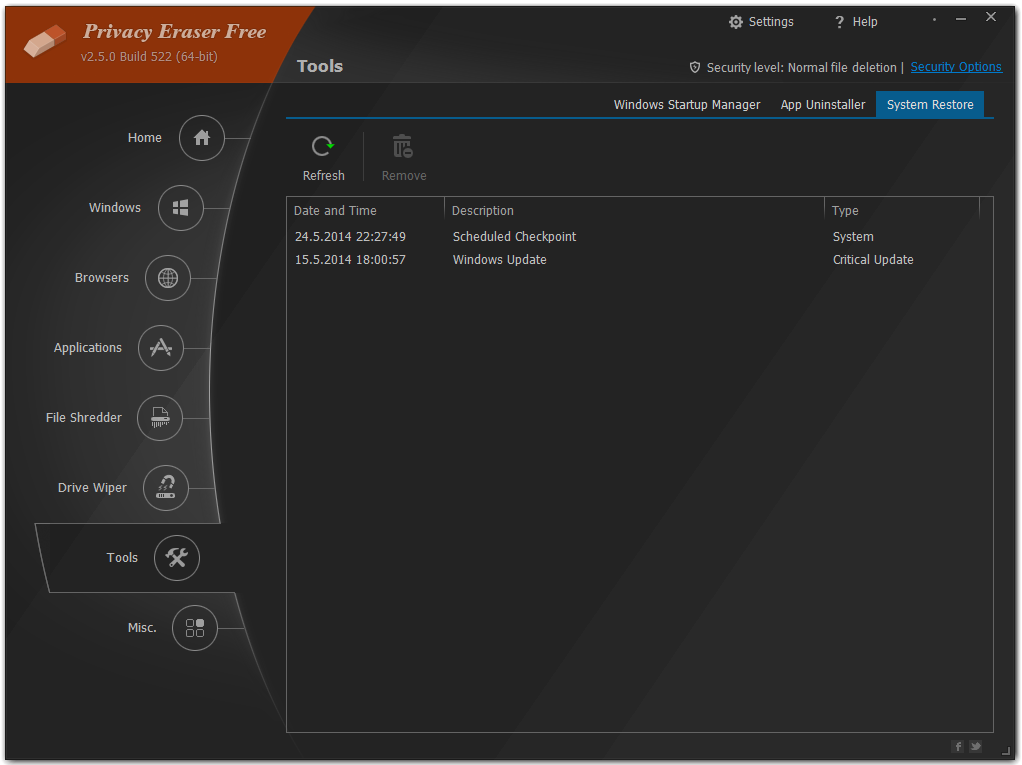Click the Windows Update description
This screenshot has width=1022, height=765.
point(500,260)
